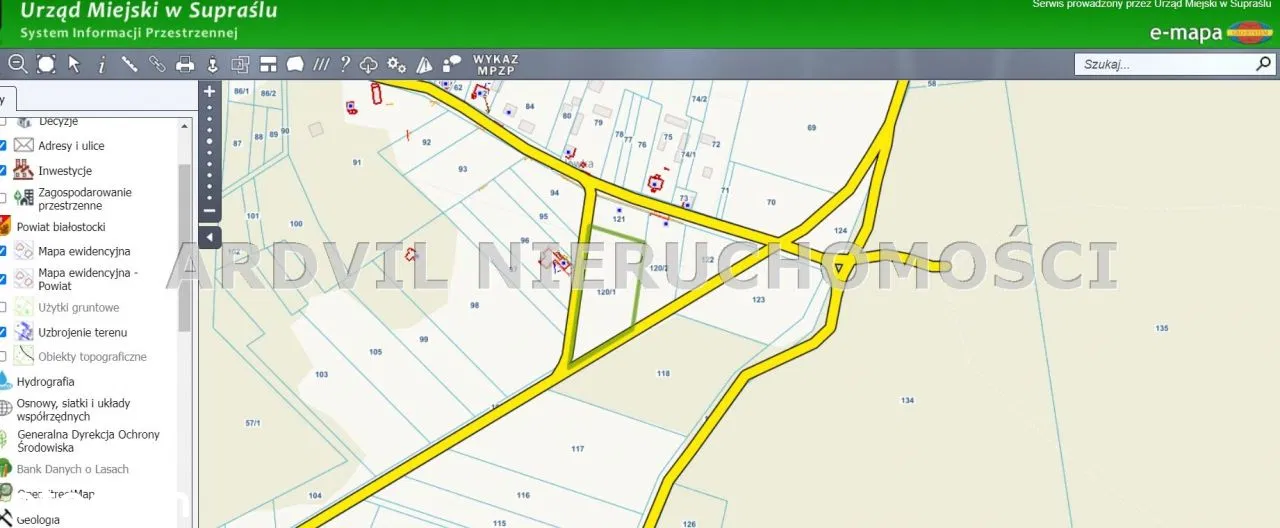Click the printer icon to print map
1280x528 pixels.
[185, 64]
